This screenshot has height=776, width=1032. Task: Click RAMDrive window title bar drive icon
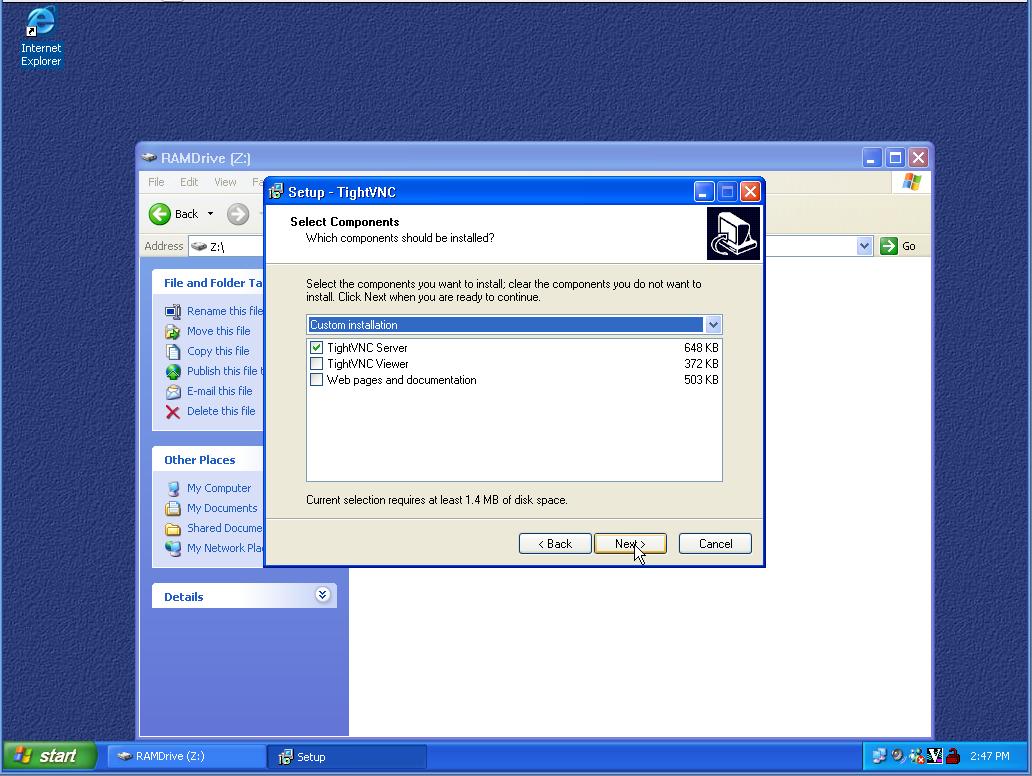pyautogui.click(x=149, y=157)
